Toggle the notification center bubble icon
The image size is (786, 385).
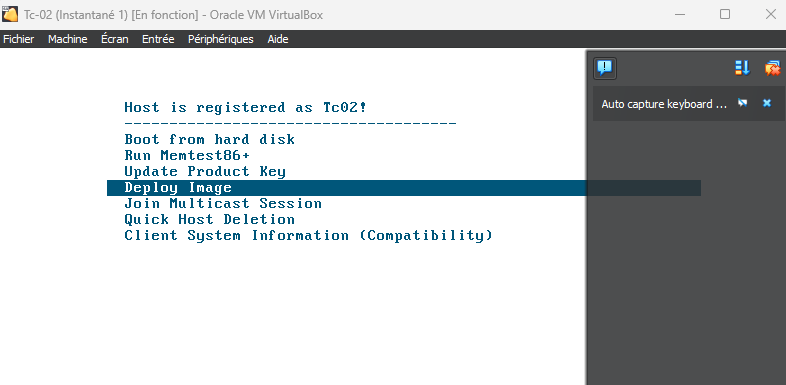click(x=605, y=68)
